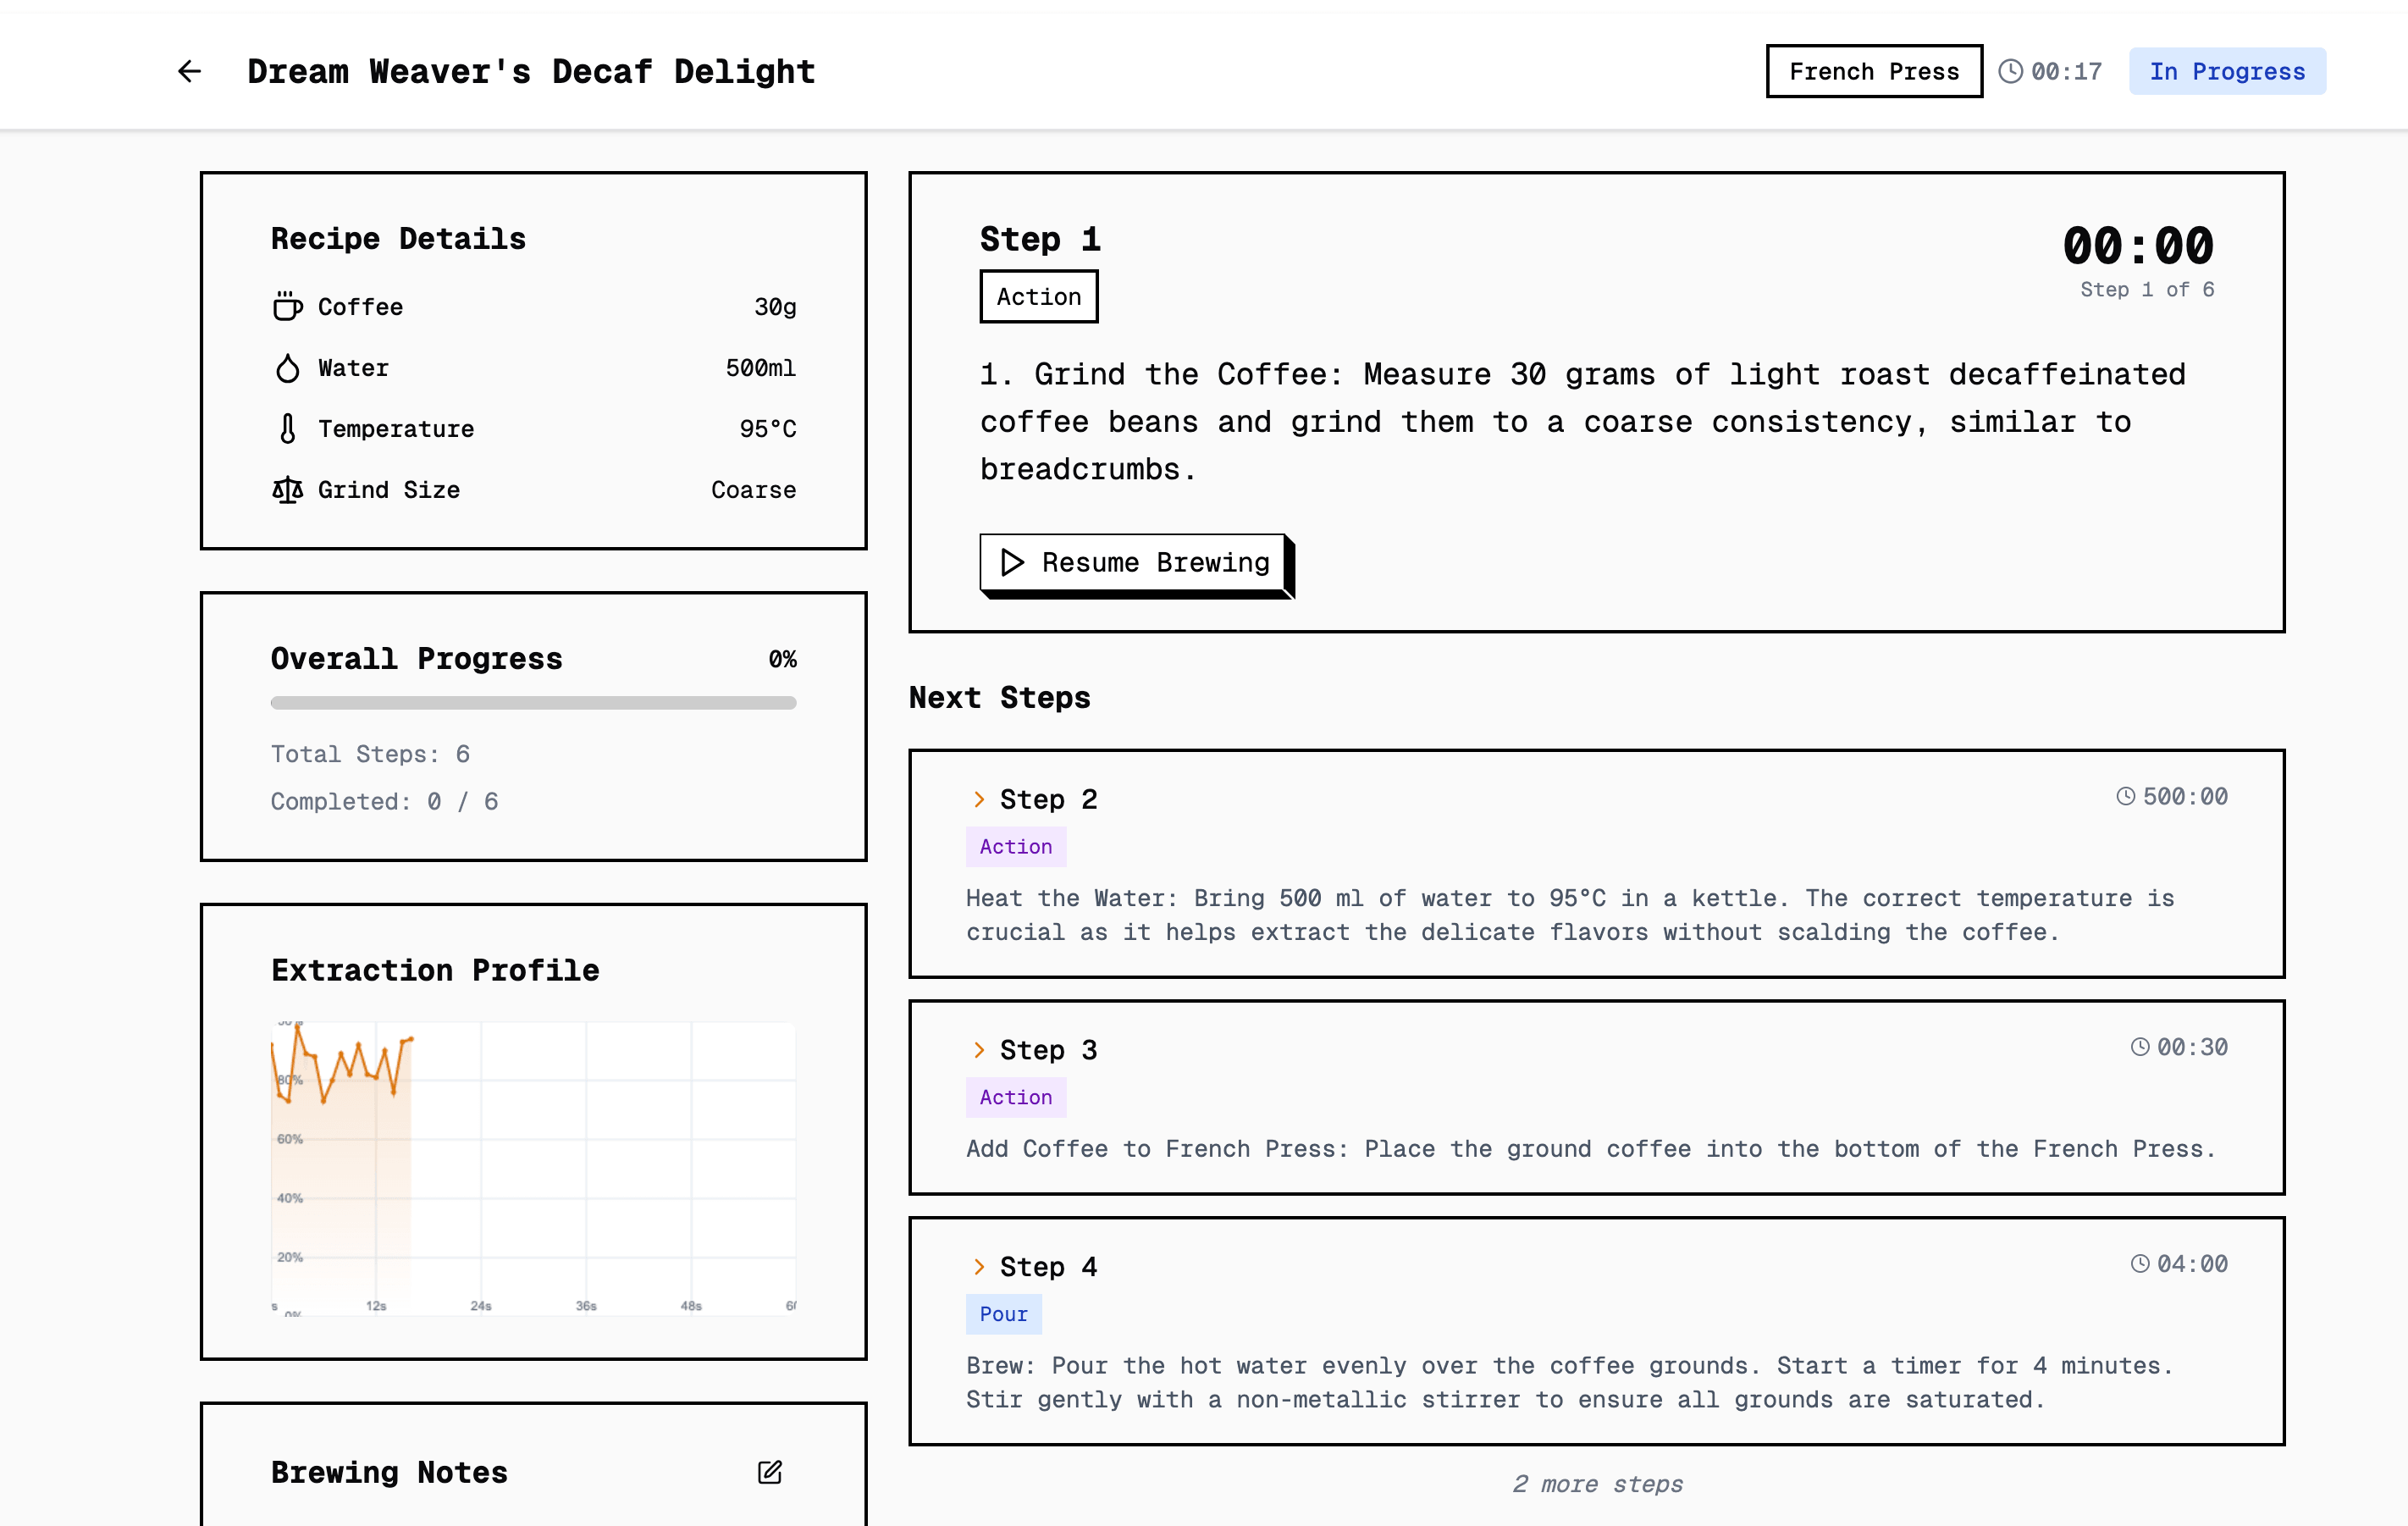Click the Extraction Profile heading
Screen dimensions: 2408x1526
(x=435, y=970)
